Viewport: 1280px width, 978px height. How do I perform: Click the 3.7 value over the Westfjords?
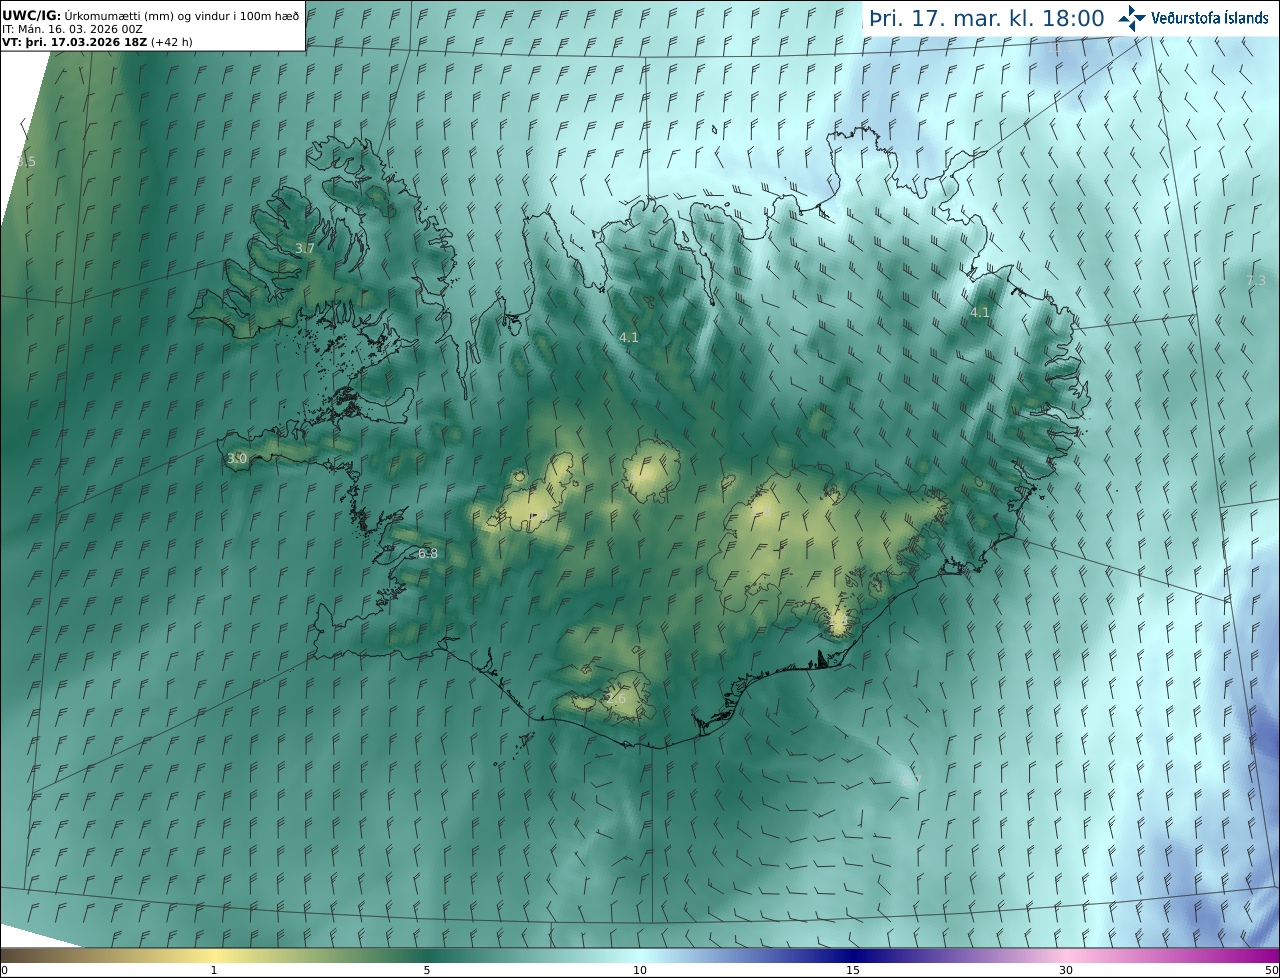(305, 248)
